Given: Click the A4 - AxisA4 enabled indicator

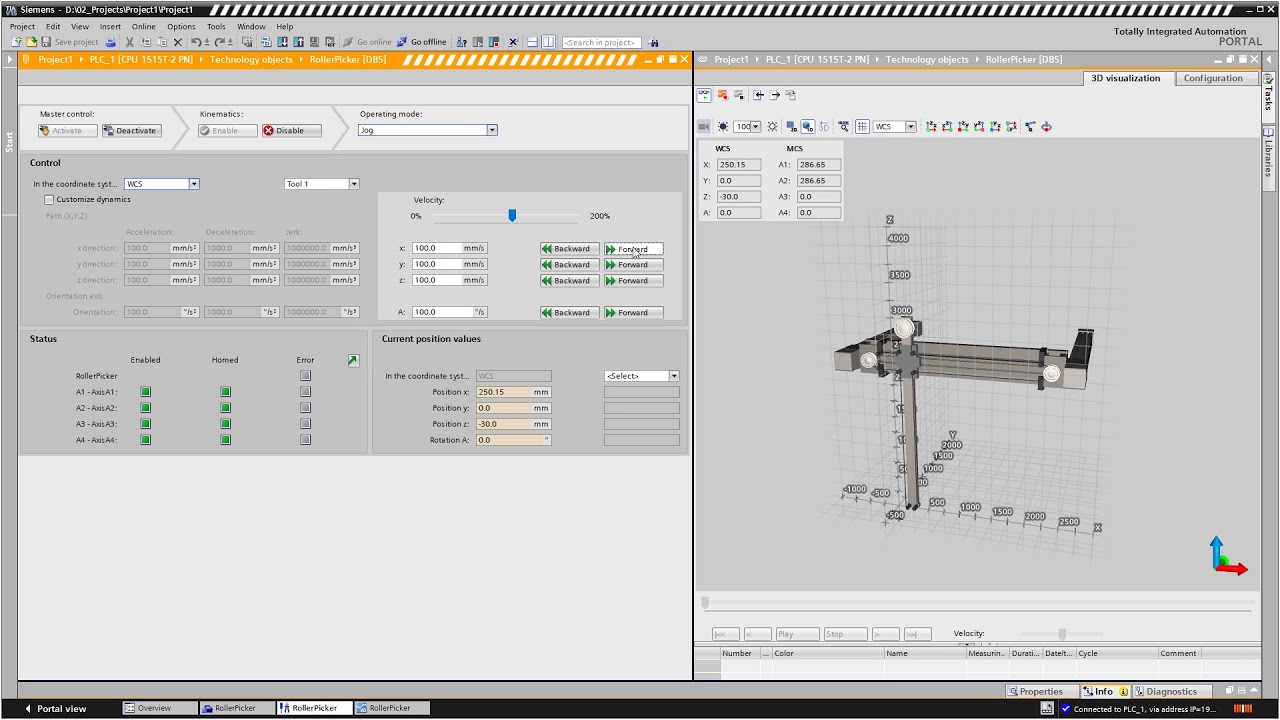Looking at the screenshot, I should [145, 440].
